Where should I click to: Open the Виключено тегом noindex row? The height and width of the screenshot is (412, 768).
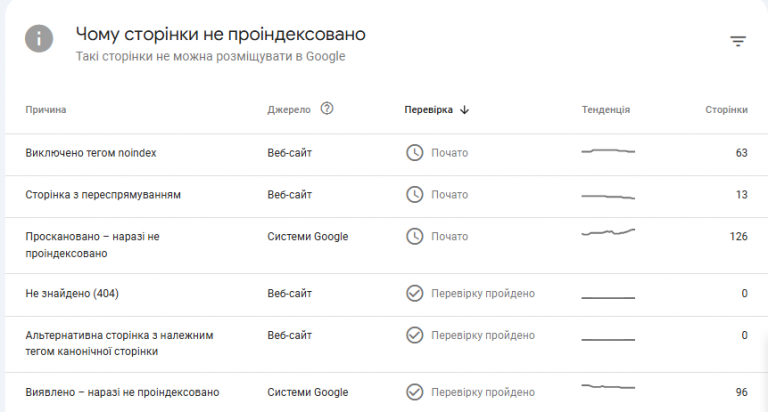(x=386, y=154)
